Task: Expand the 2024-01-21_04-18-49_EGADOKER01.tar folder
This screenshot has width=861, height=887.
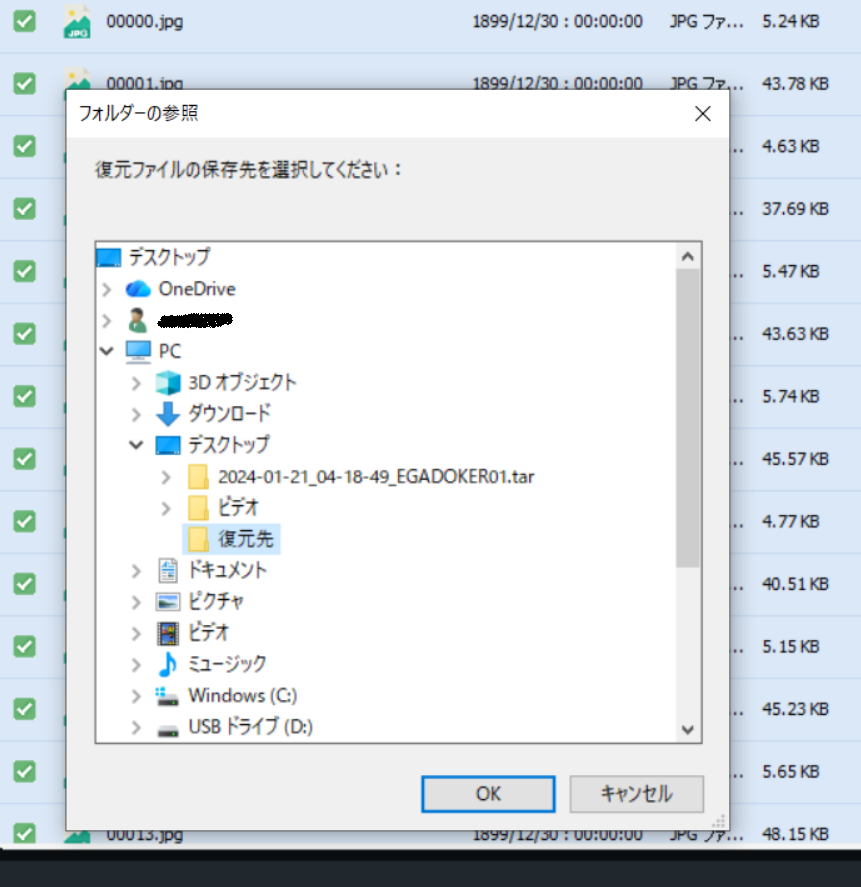Action: tap(166, 477)
